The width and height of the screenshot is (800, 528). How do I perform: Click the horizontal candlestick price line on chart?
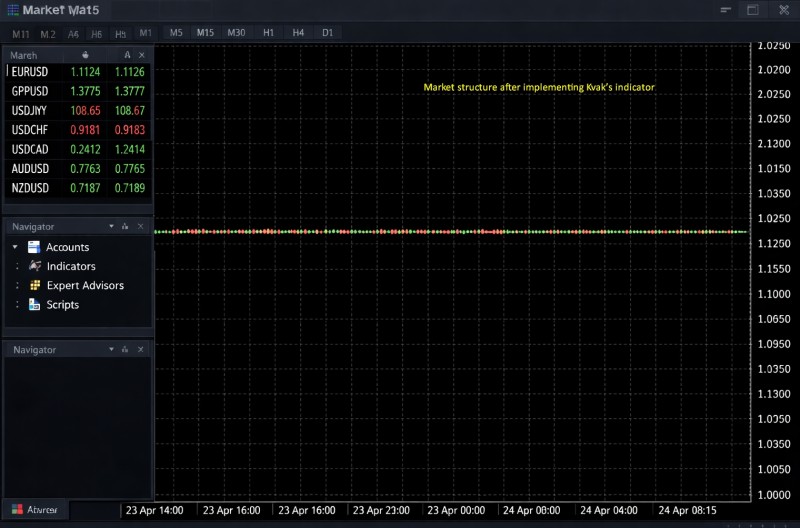(451, 232)
